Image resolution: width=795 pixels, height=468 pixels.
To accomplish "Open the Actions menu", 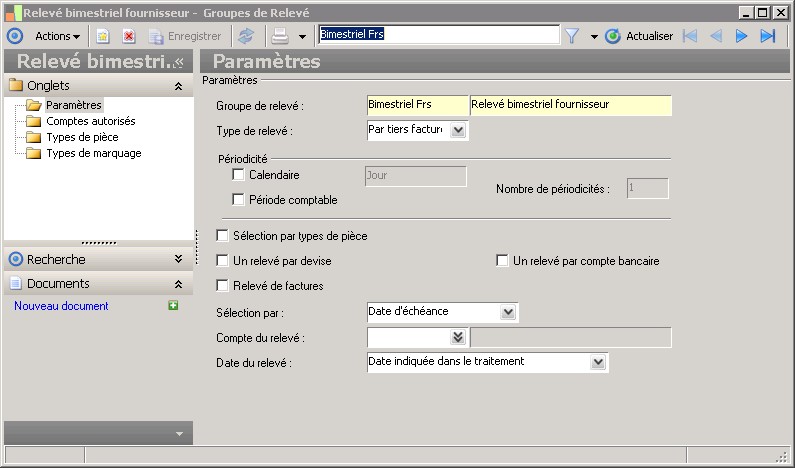I will tap(57, 36).
